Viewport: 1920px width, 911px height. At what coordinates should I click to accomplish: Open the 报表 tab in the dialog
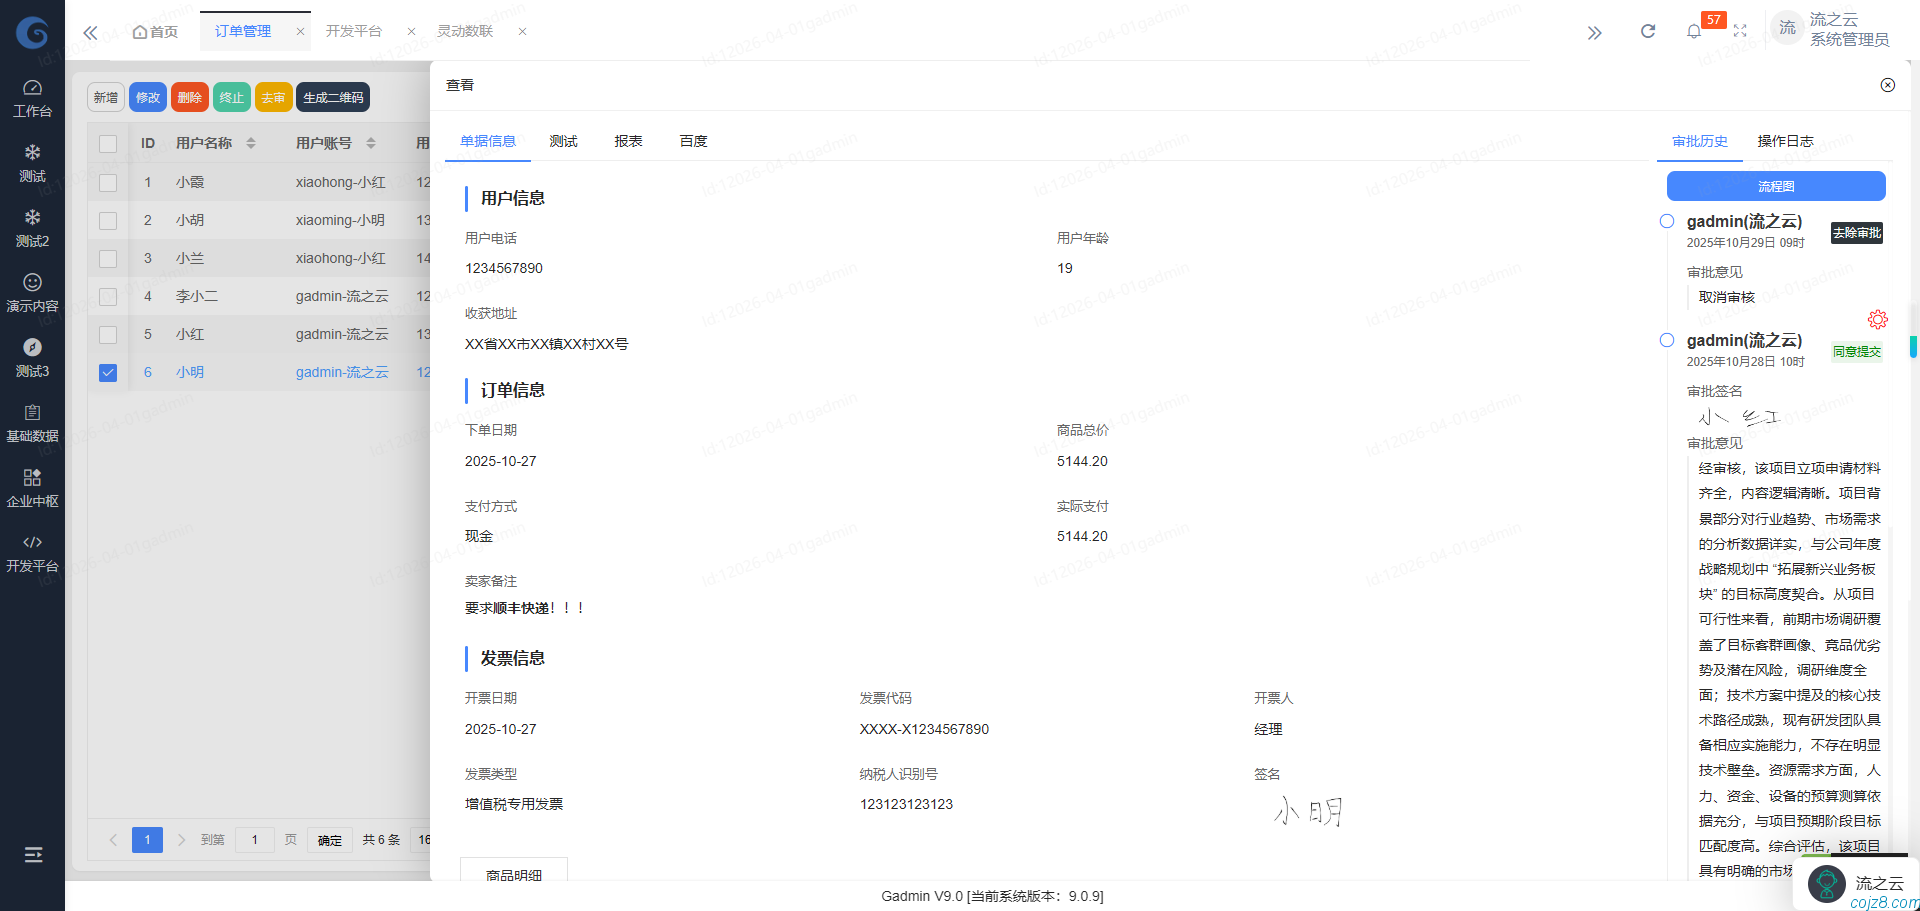628,141
